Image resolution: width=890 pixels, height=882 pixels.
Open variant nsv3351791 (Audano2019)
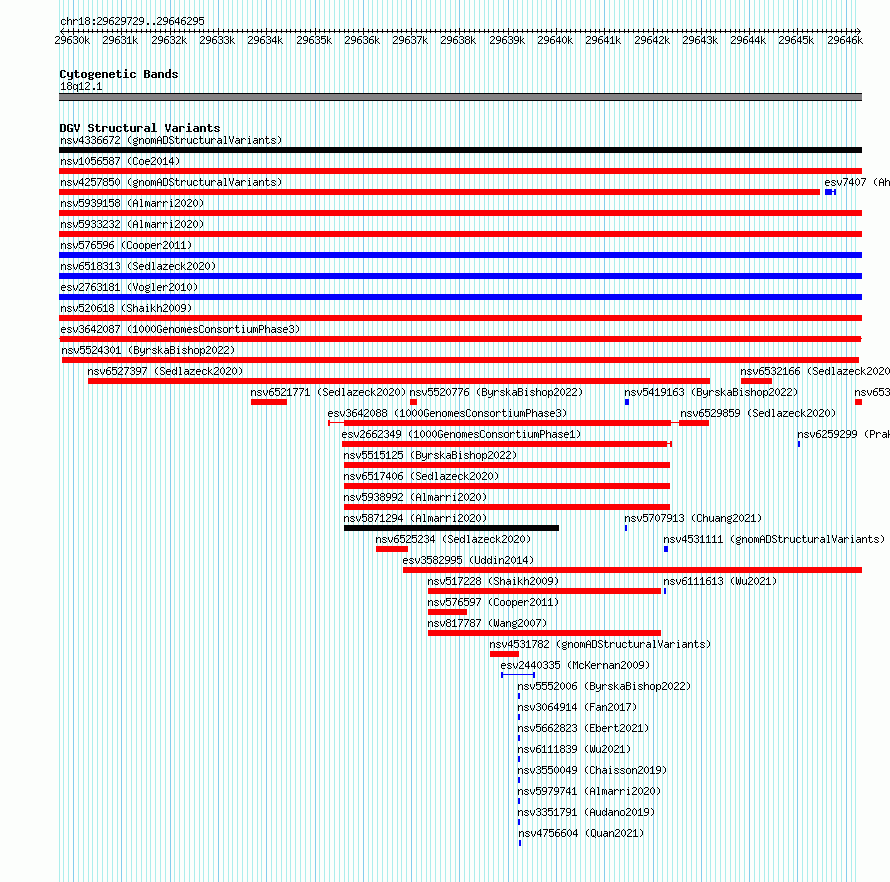[x=586, y=812]
